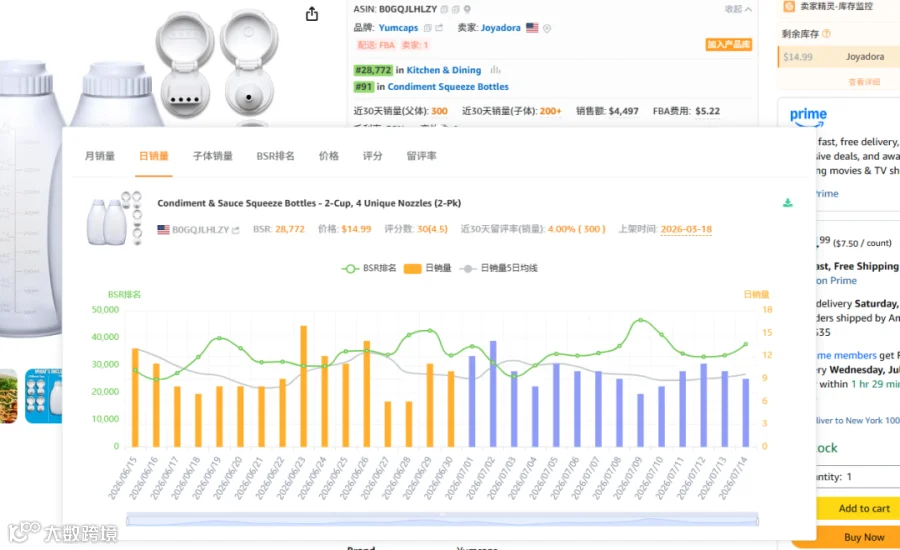The image size is (900, 550).
Task: Click 查看详细 link in inventory panel
Action: click(864, 82)
